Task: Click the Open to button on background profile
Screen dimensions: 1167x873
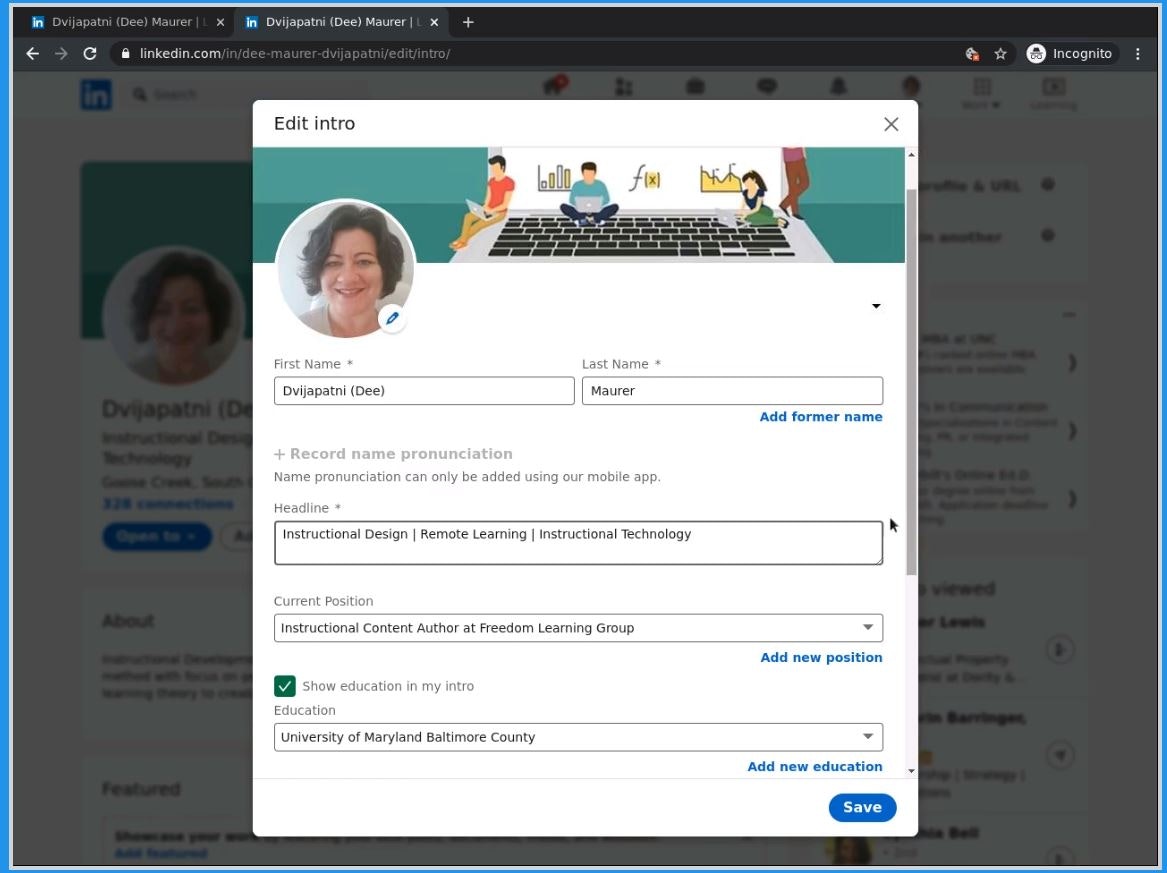Action: [x=157, y=537]
